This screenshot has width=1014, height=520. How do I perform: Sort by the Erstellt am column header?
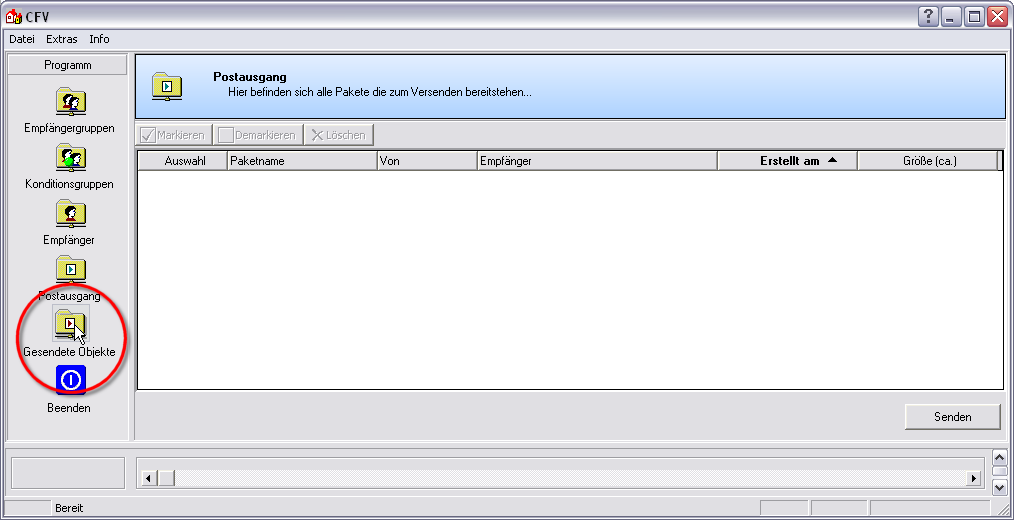coord(788,161)
